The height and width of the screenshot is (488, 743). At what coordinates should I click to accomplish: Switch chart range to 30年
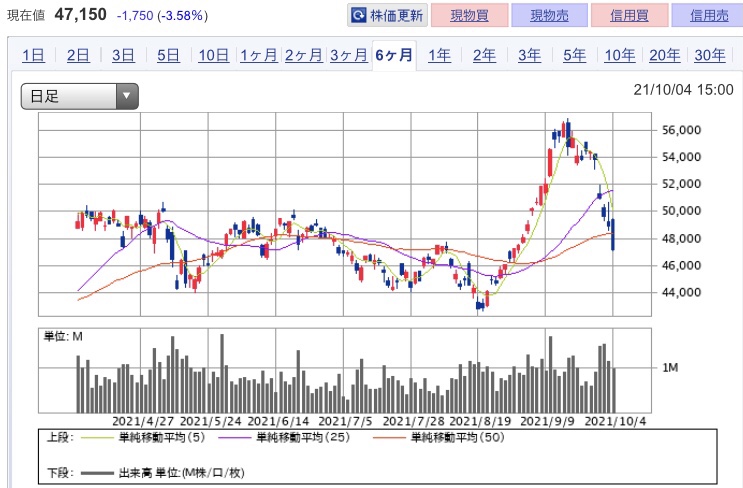pyautogui.click(x=710, y=55)
